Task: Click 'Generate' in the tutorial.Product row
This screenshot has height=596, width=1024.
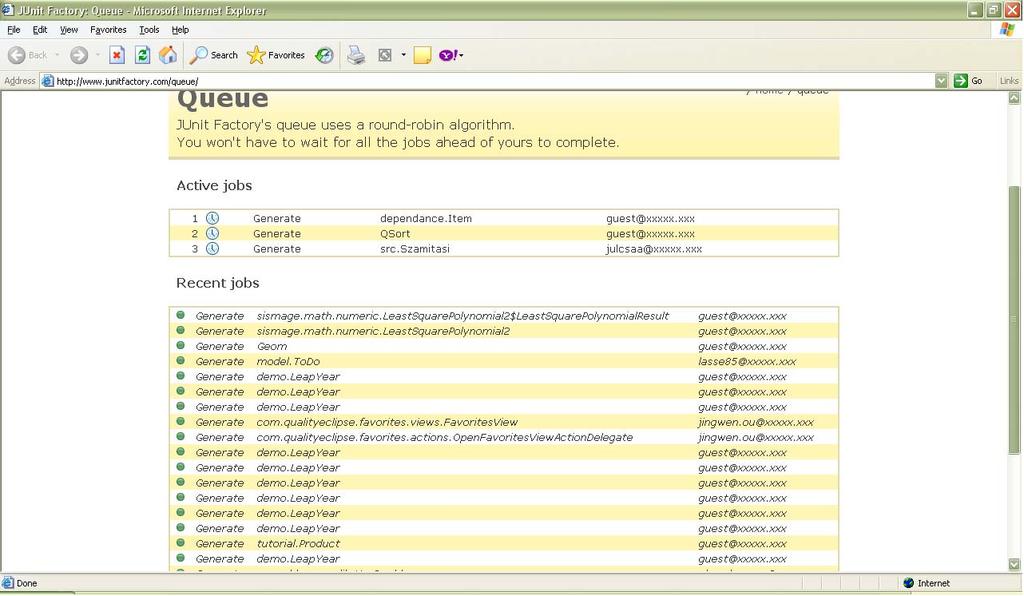Action: click(219, 544)
